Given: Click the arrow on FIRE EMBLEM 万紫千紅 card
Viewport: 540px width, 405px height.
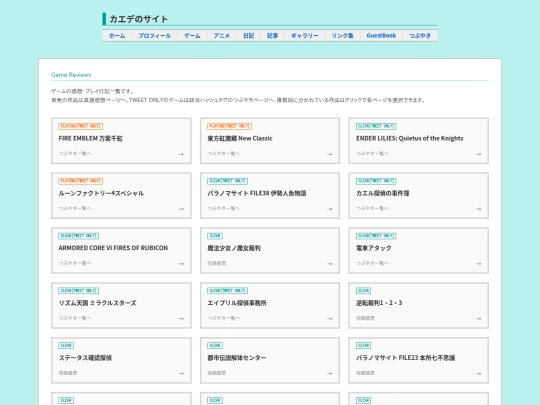Looking at the screenshot, I should pyautogui.click(x=181, y=154).
